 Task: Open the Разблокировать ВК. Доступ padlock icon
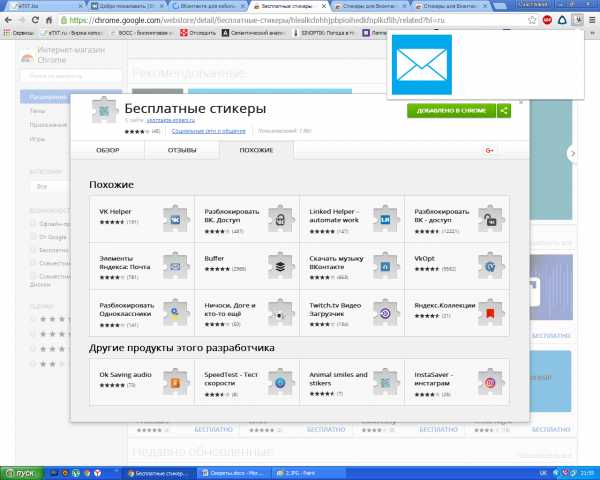pos(281,219)
